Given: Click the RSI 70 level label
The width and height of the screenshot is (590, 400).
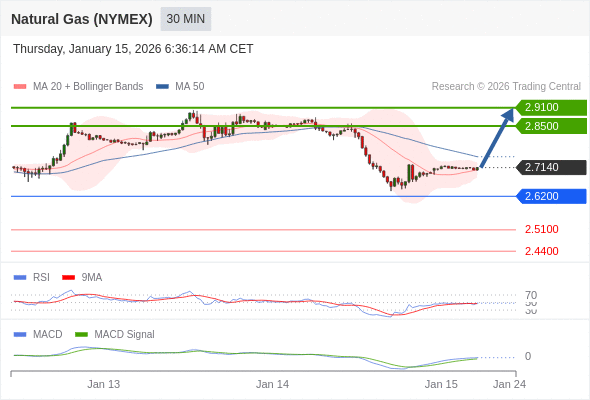Looking at the screenshot, I should 531,295.
